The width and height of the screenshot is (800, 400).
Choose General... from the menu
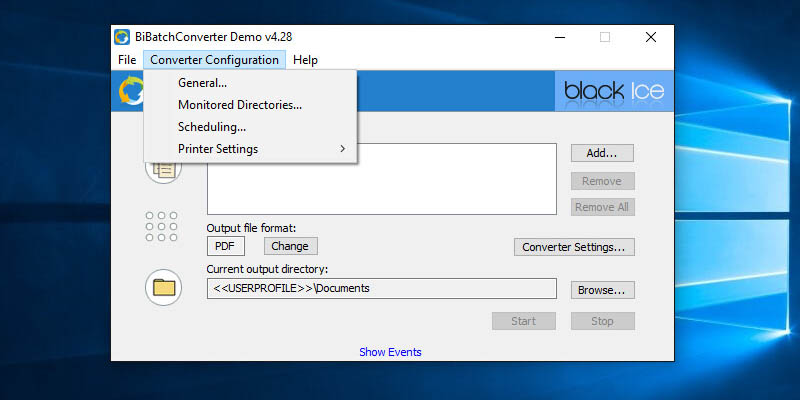(x=202, y=83)
